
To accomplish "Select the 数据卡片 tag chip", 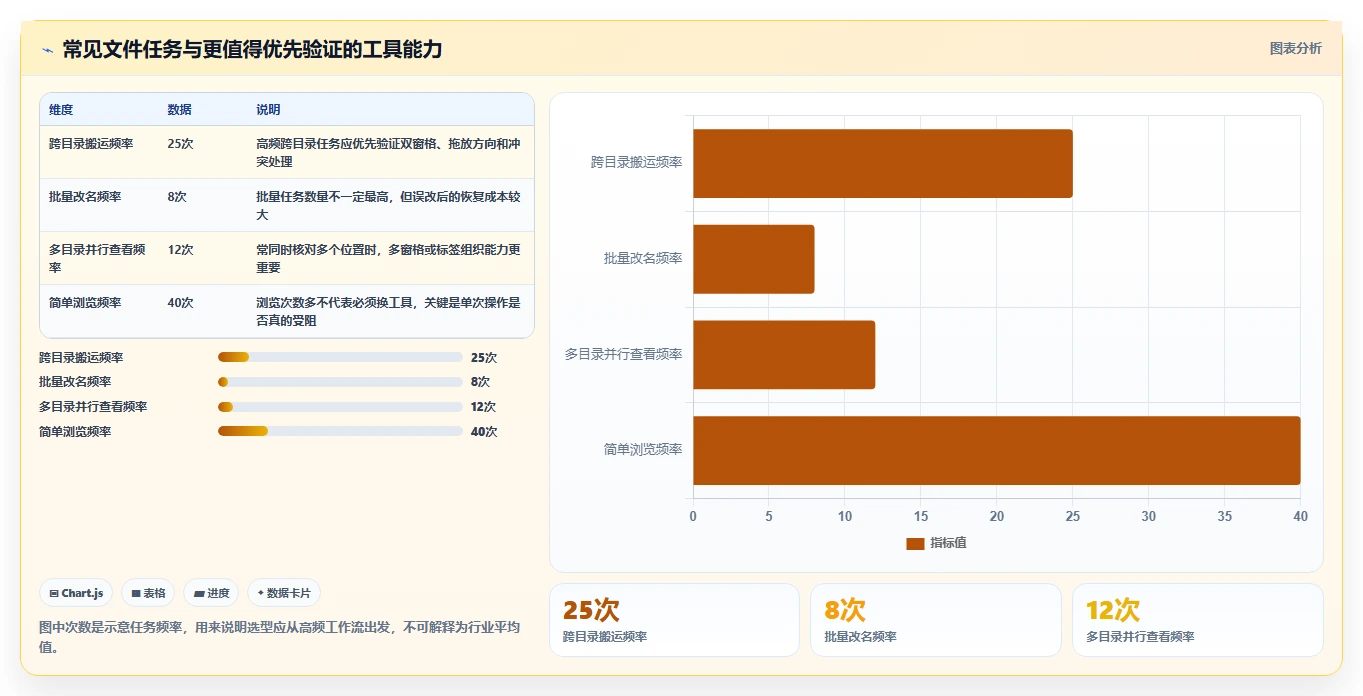I will coord(284,593).
